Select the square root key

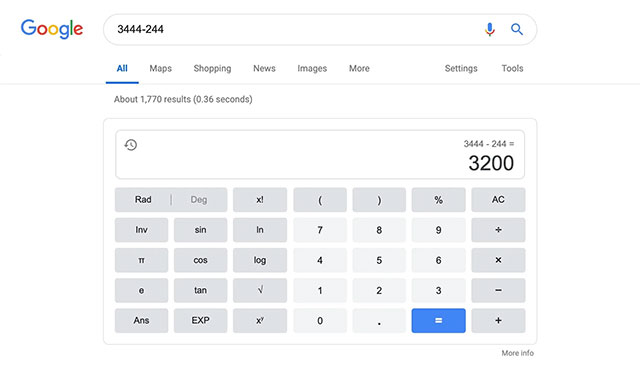coord(260,290)
